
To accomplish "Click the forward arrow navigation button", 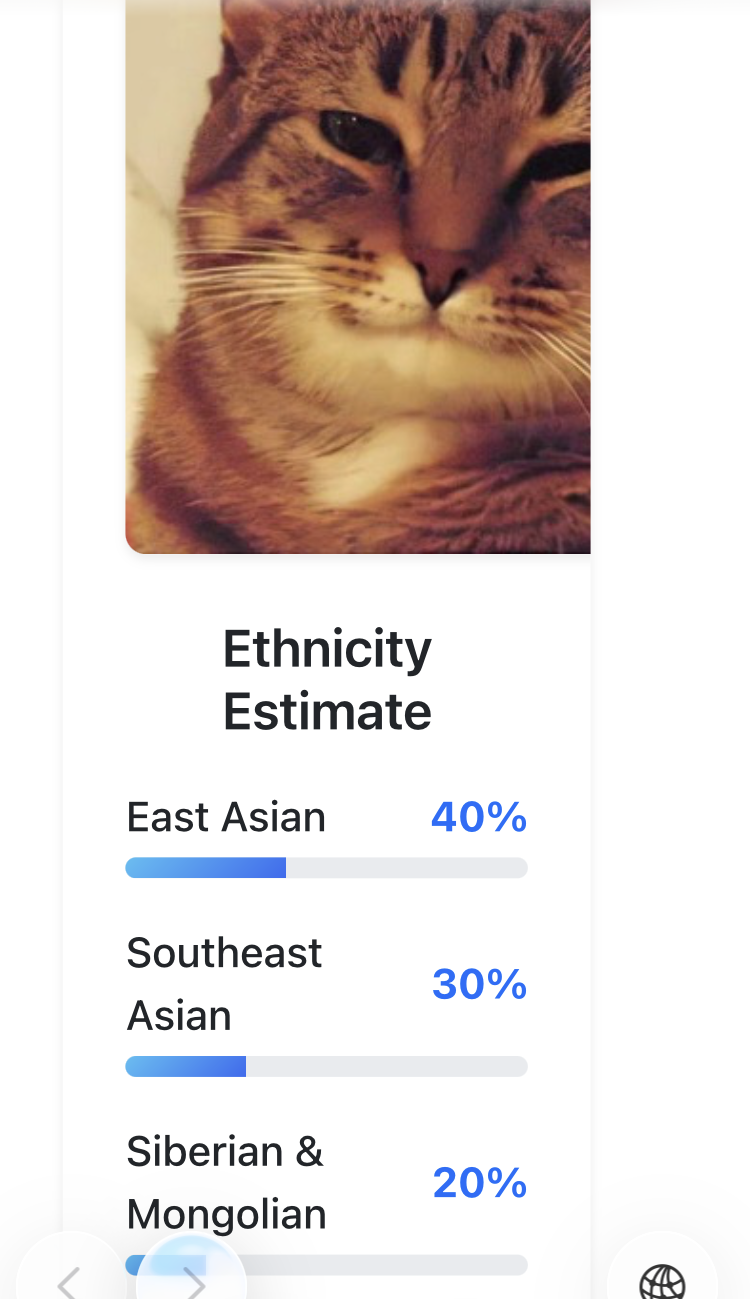I will click(192, 1280).
